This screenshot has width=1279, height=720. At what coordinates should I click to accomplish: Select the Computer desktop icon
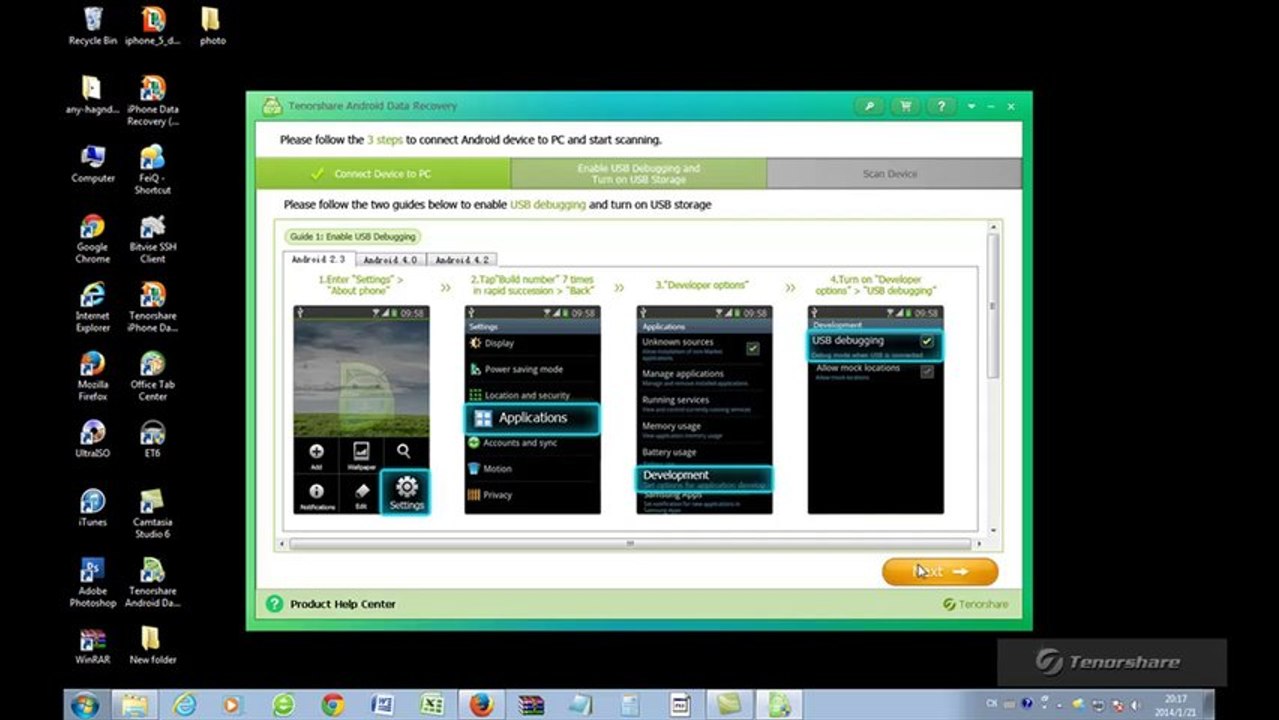[92, 164]
